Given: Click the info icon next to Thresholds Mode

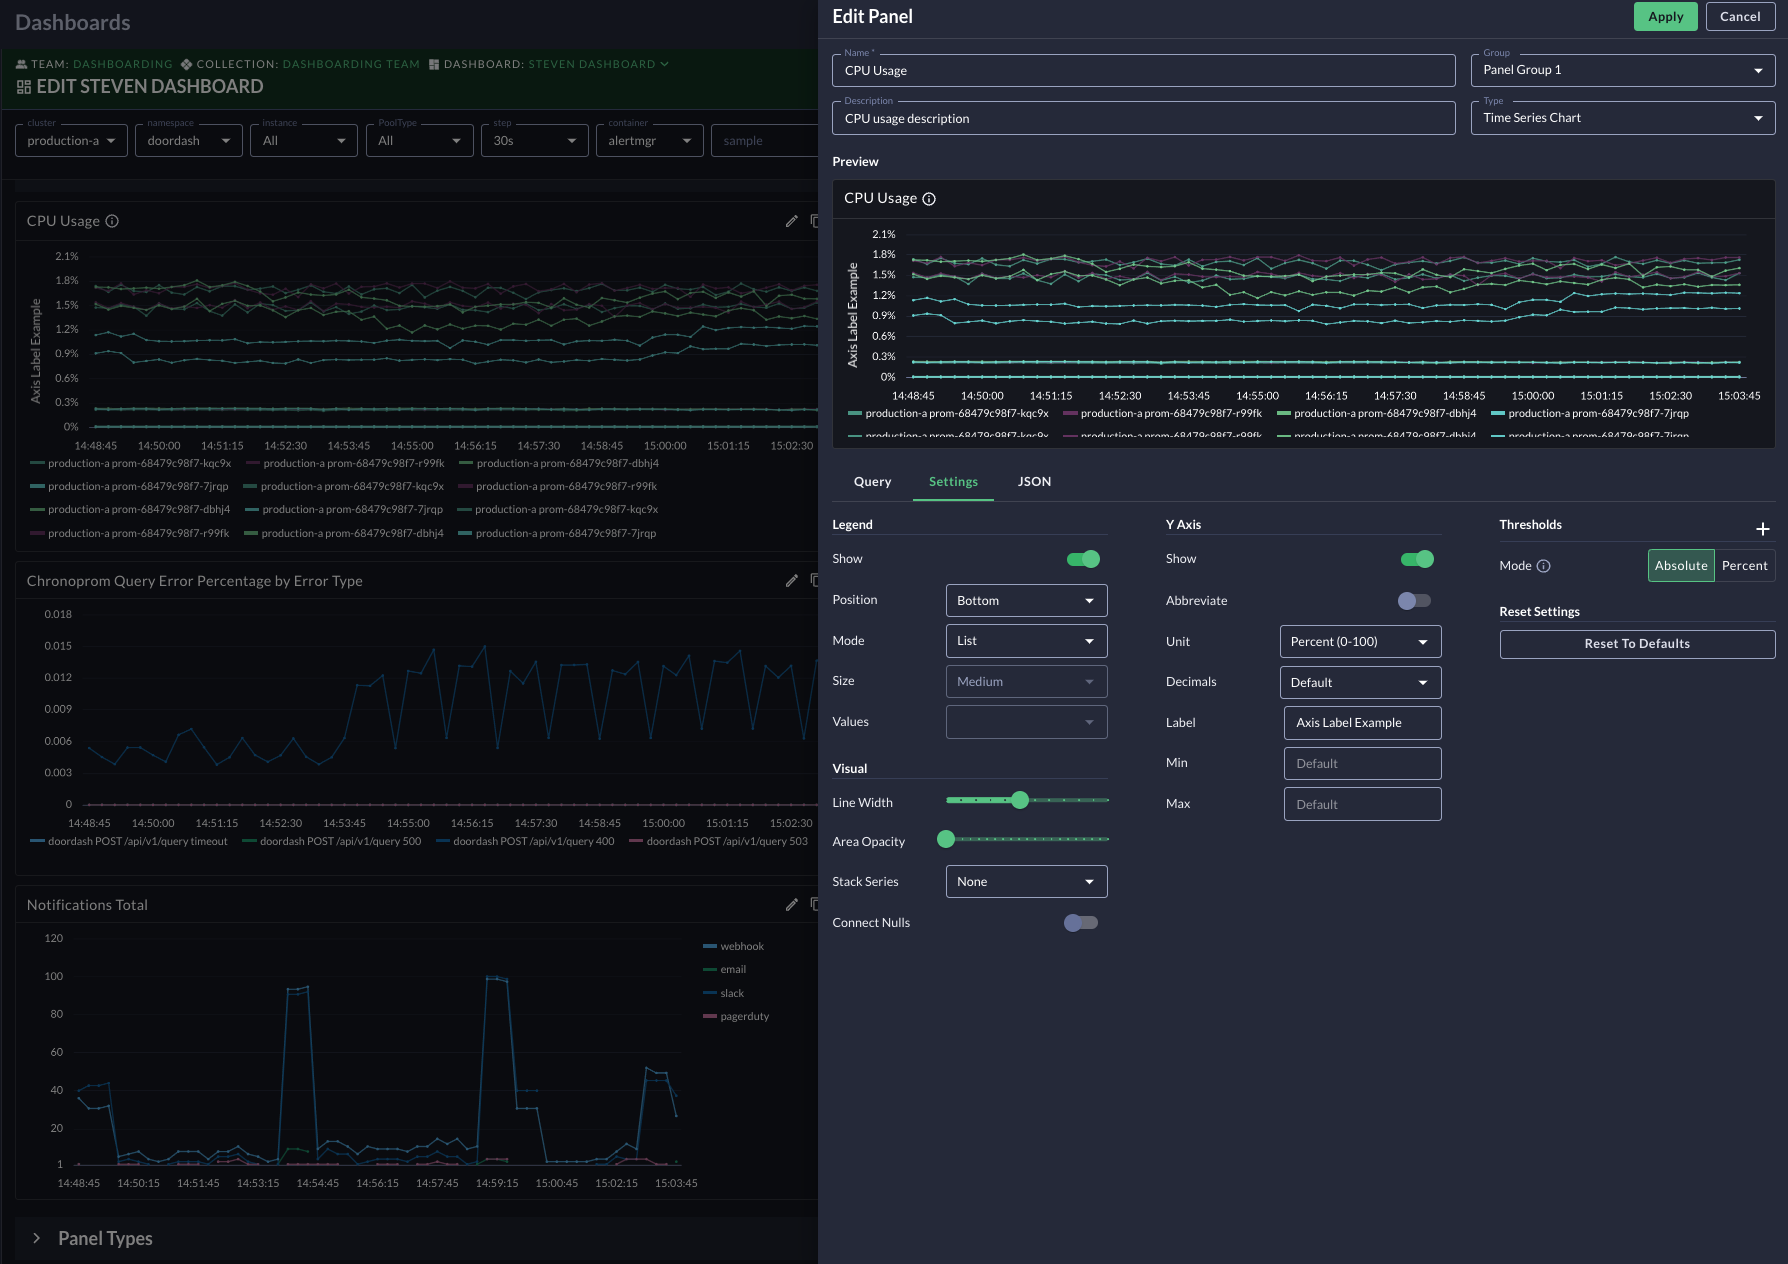Looking at the screenshot, I should pos(1543,566).
